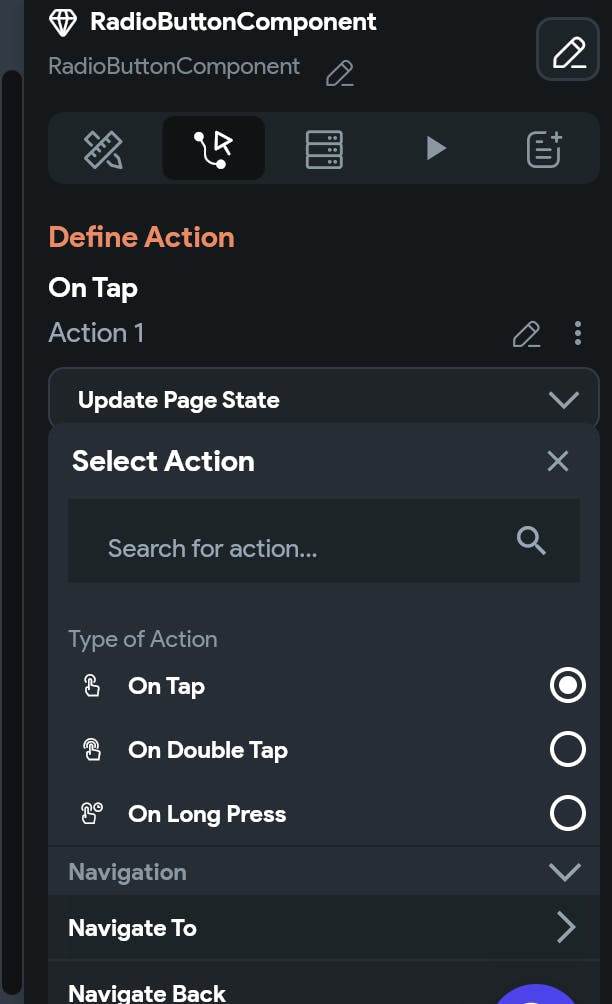The width and height of the screenshot is (612, 1004).
Task: Click the diamond component icon beside RadioButtonComponent
Action: (x=63, y=22)
